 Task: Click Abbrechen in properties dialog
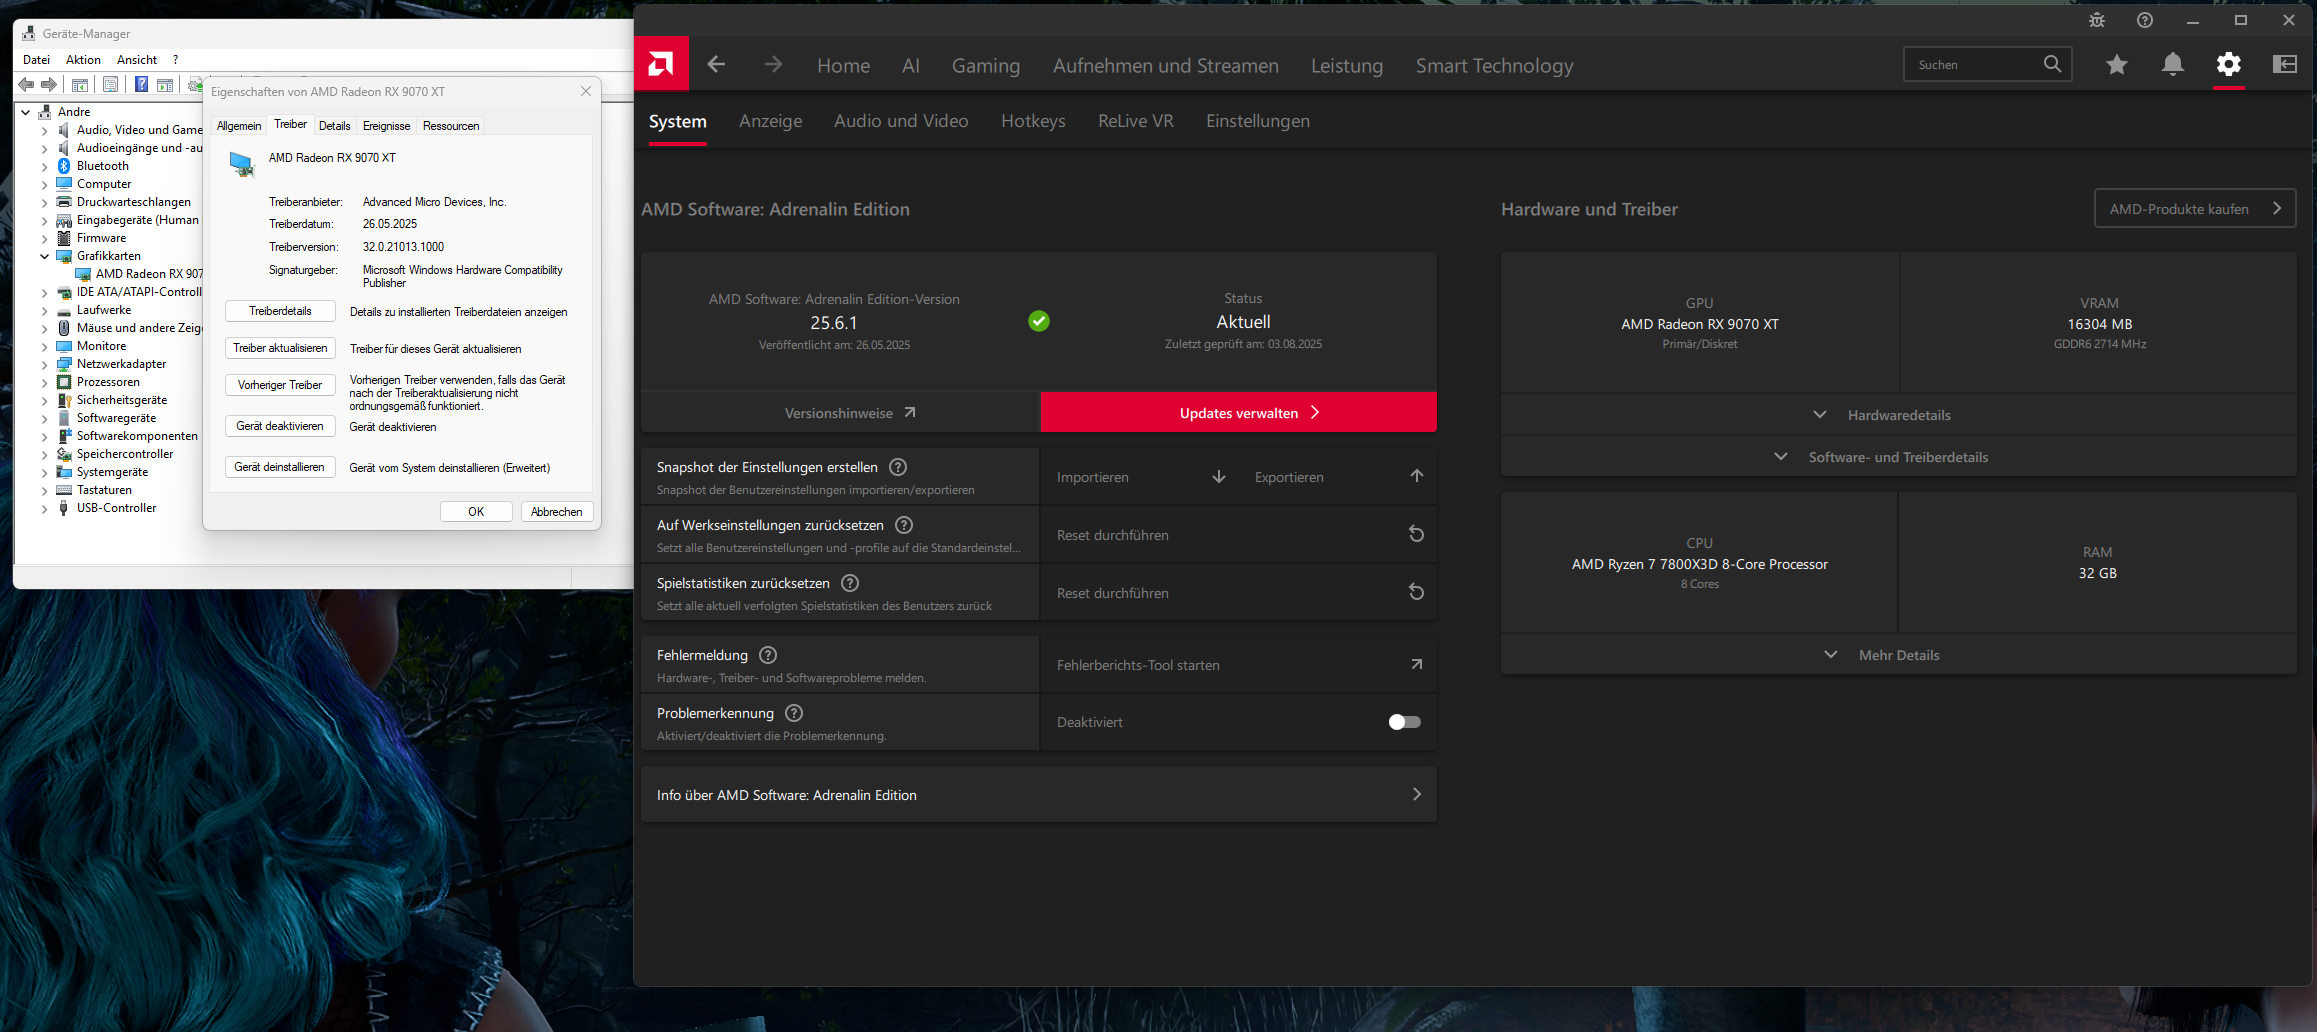click(x=556, y=511)
